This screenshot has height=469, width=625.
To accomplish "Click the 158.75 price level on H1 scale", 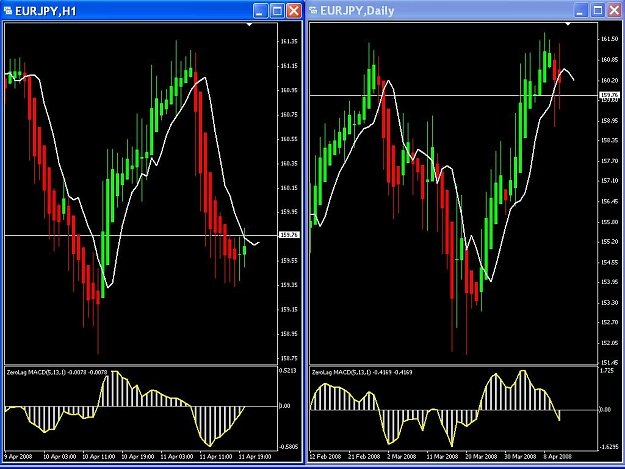I will 289,358.
